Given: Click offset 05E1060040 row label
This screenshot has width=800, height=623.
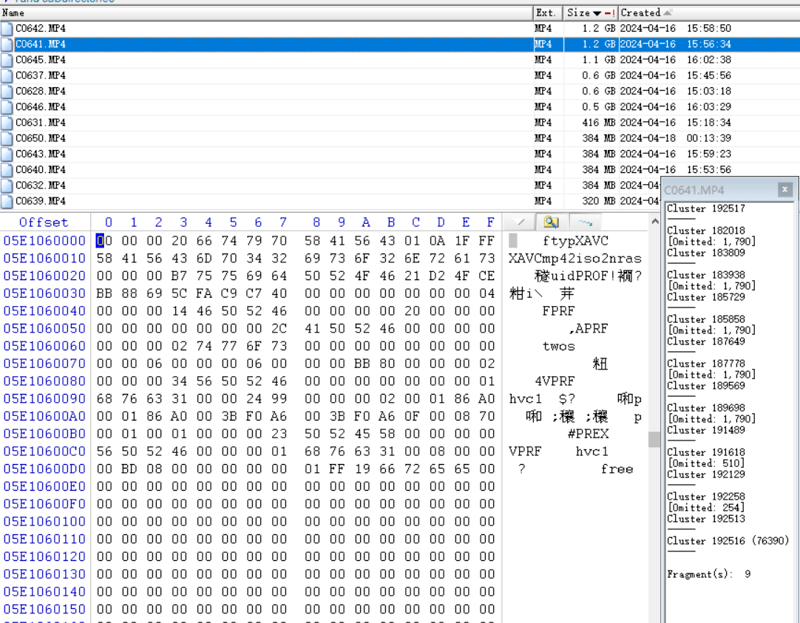Looking at the screenshot, I should (44, 311).
